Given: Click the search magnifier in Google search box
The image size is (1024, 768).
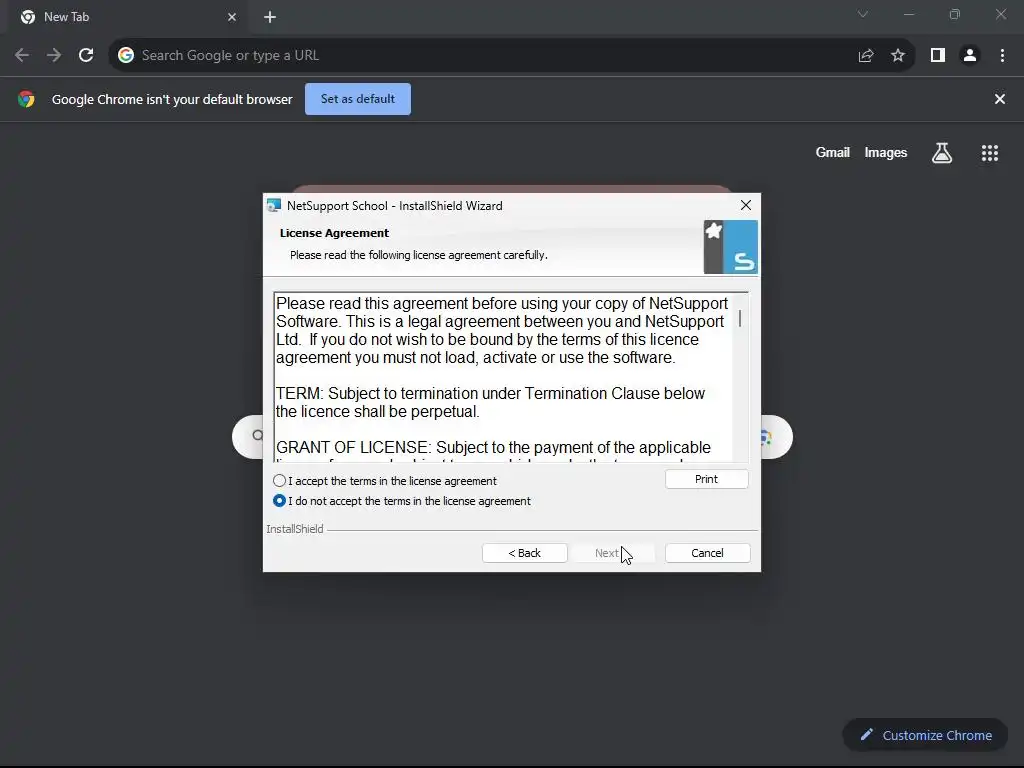Looking at the screenshot, I should tap(257, 436).
